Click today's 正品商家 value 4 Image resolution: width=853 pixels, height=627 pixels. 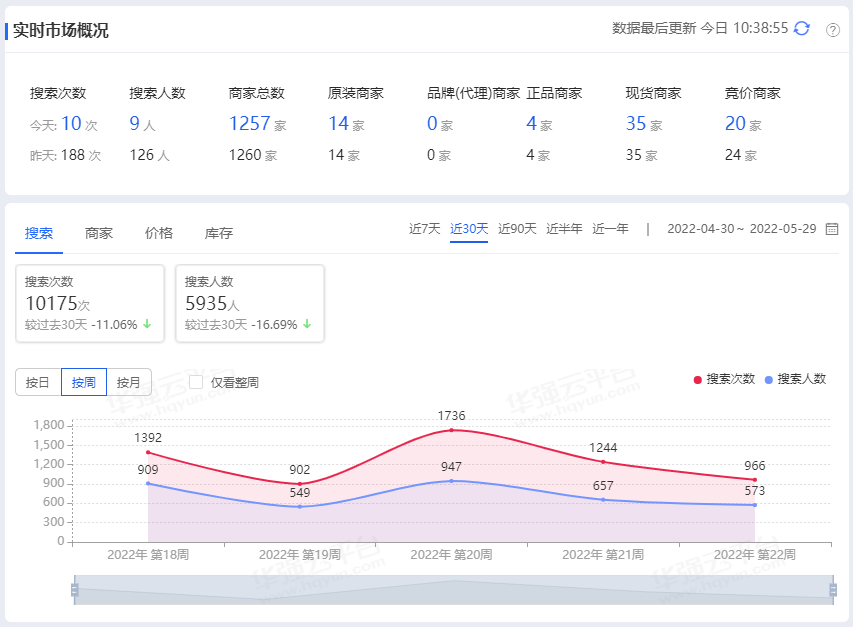531,123
